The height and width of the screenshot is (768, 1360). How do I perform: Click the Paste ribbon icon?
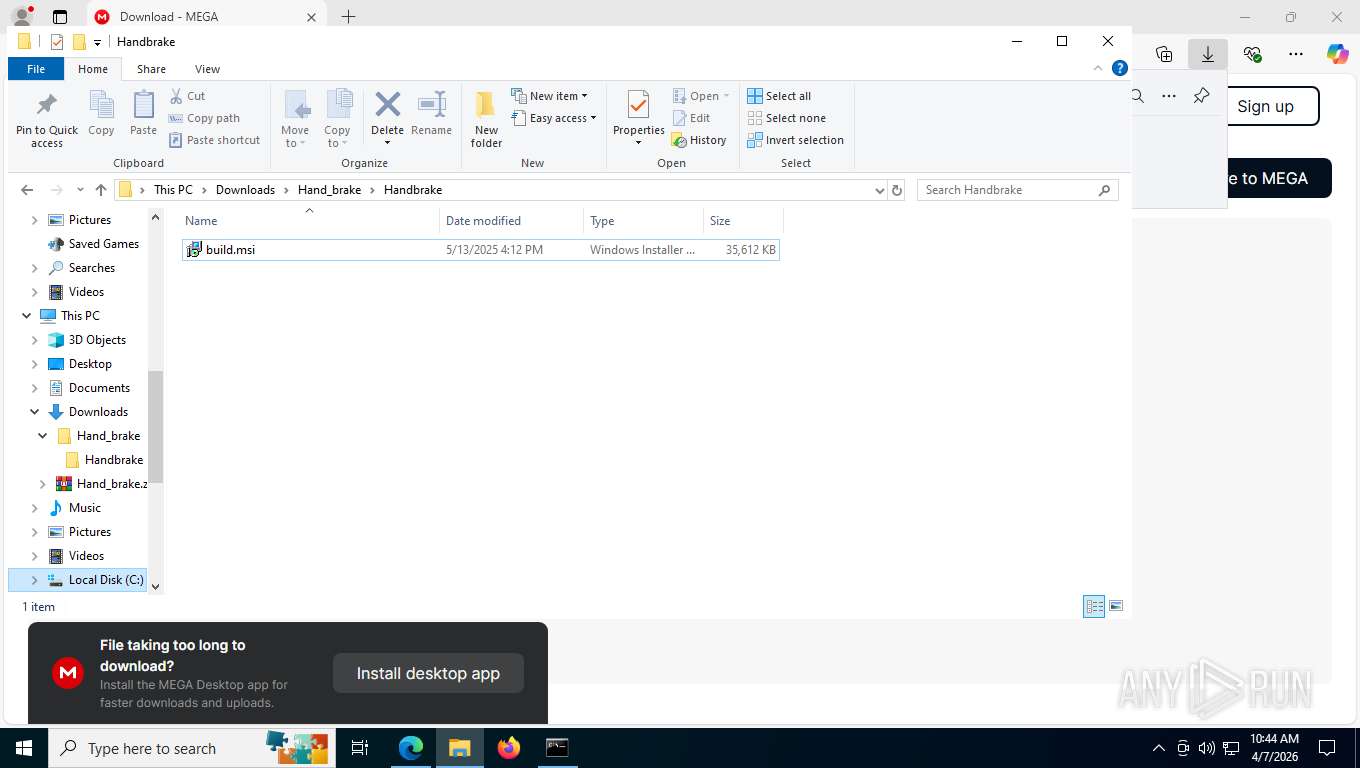point(143,113)
